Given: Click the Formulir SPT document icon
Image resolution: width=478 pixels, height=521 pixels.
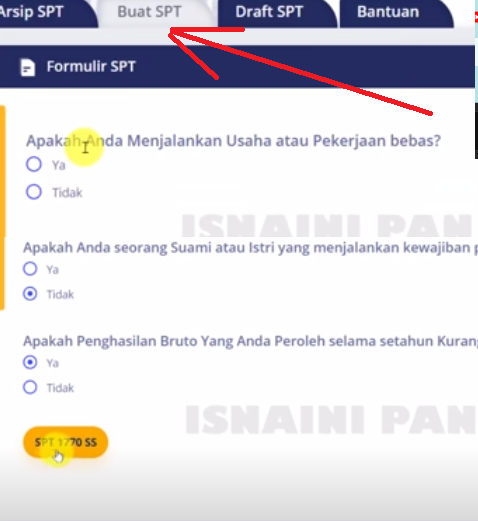Looking at the screenshot, I should (x=28, y=67).
